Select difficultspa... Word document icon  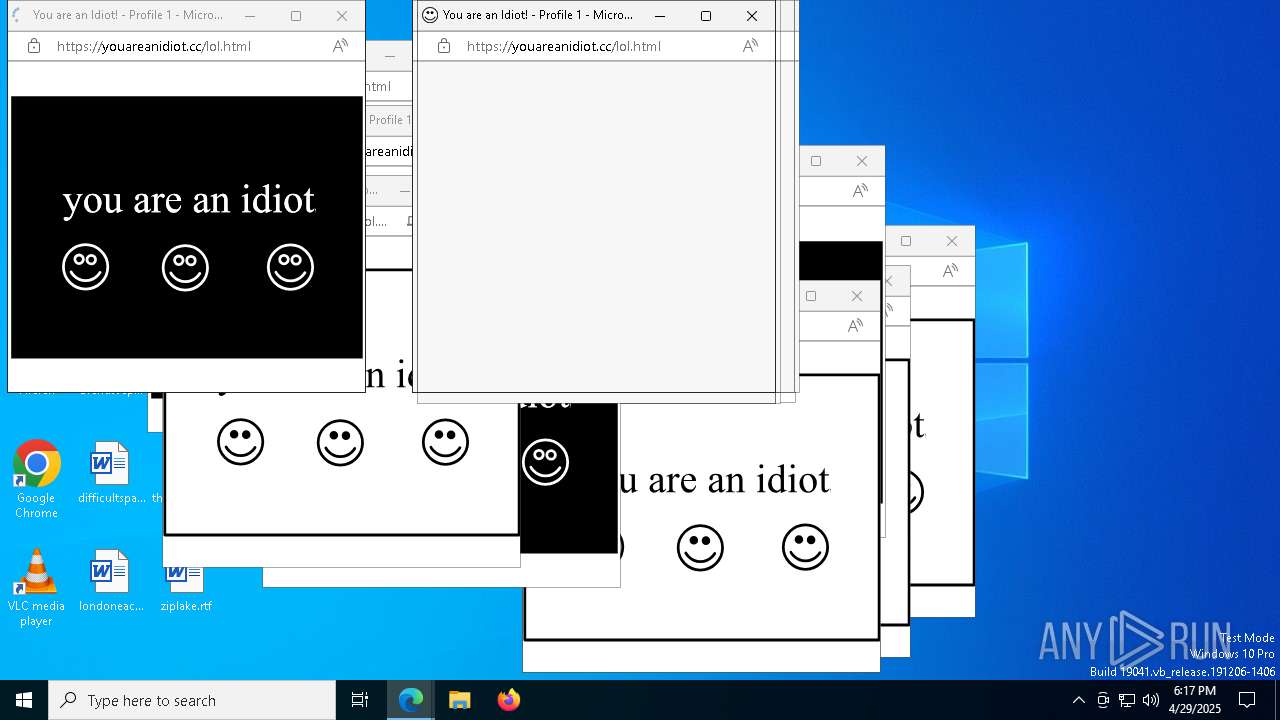click(111, 473)
